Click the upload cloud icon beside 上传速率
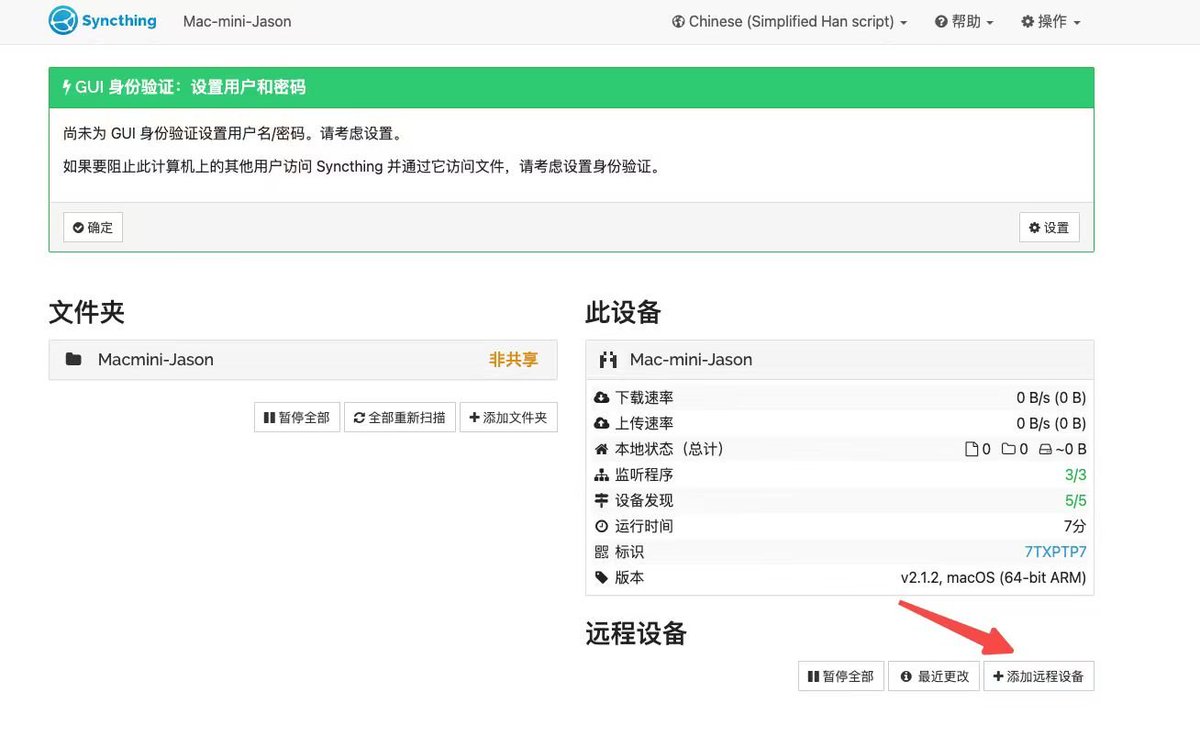 point(601,423)
